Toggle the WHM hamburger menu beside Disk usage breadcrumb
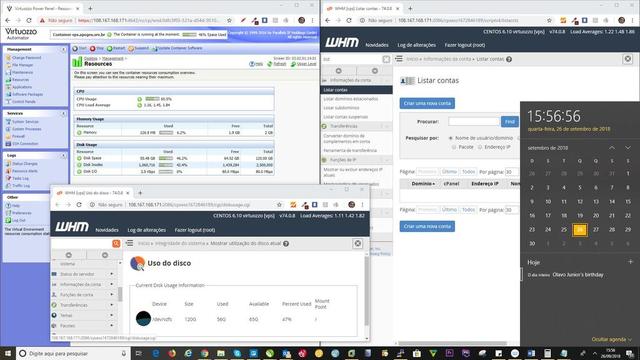This screenshot has height=360, width=640. click(x=129, y=243)
